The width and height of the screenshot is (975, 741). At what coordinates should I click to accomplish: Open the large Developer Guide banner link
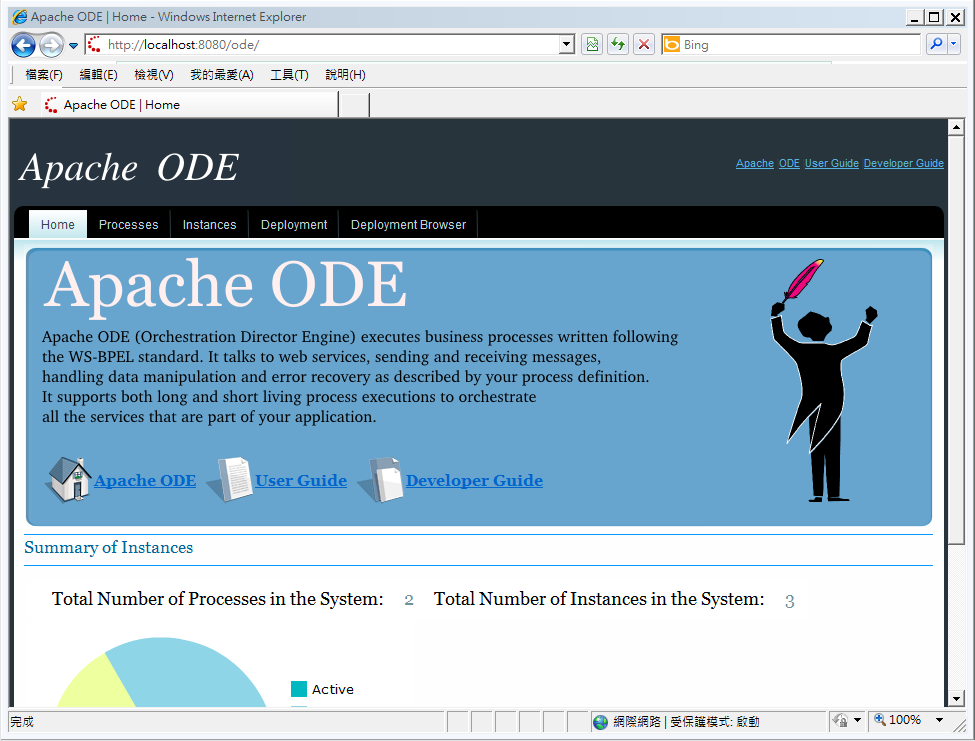pos(474,481)
